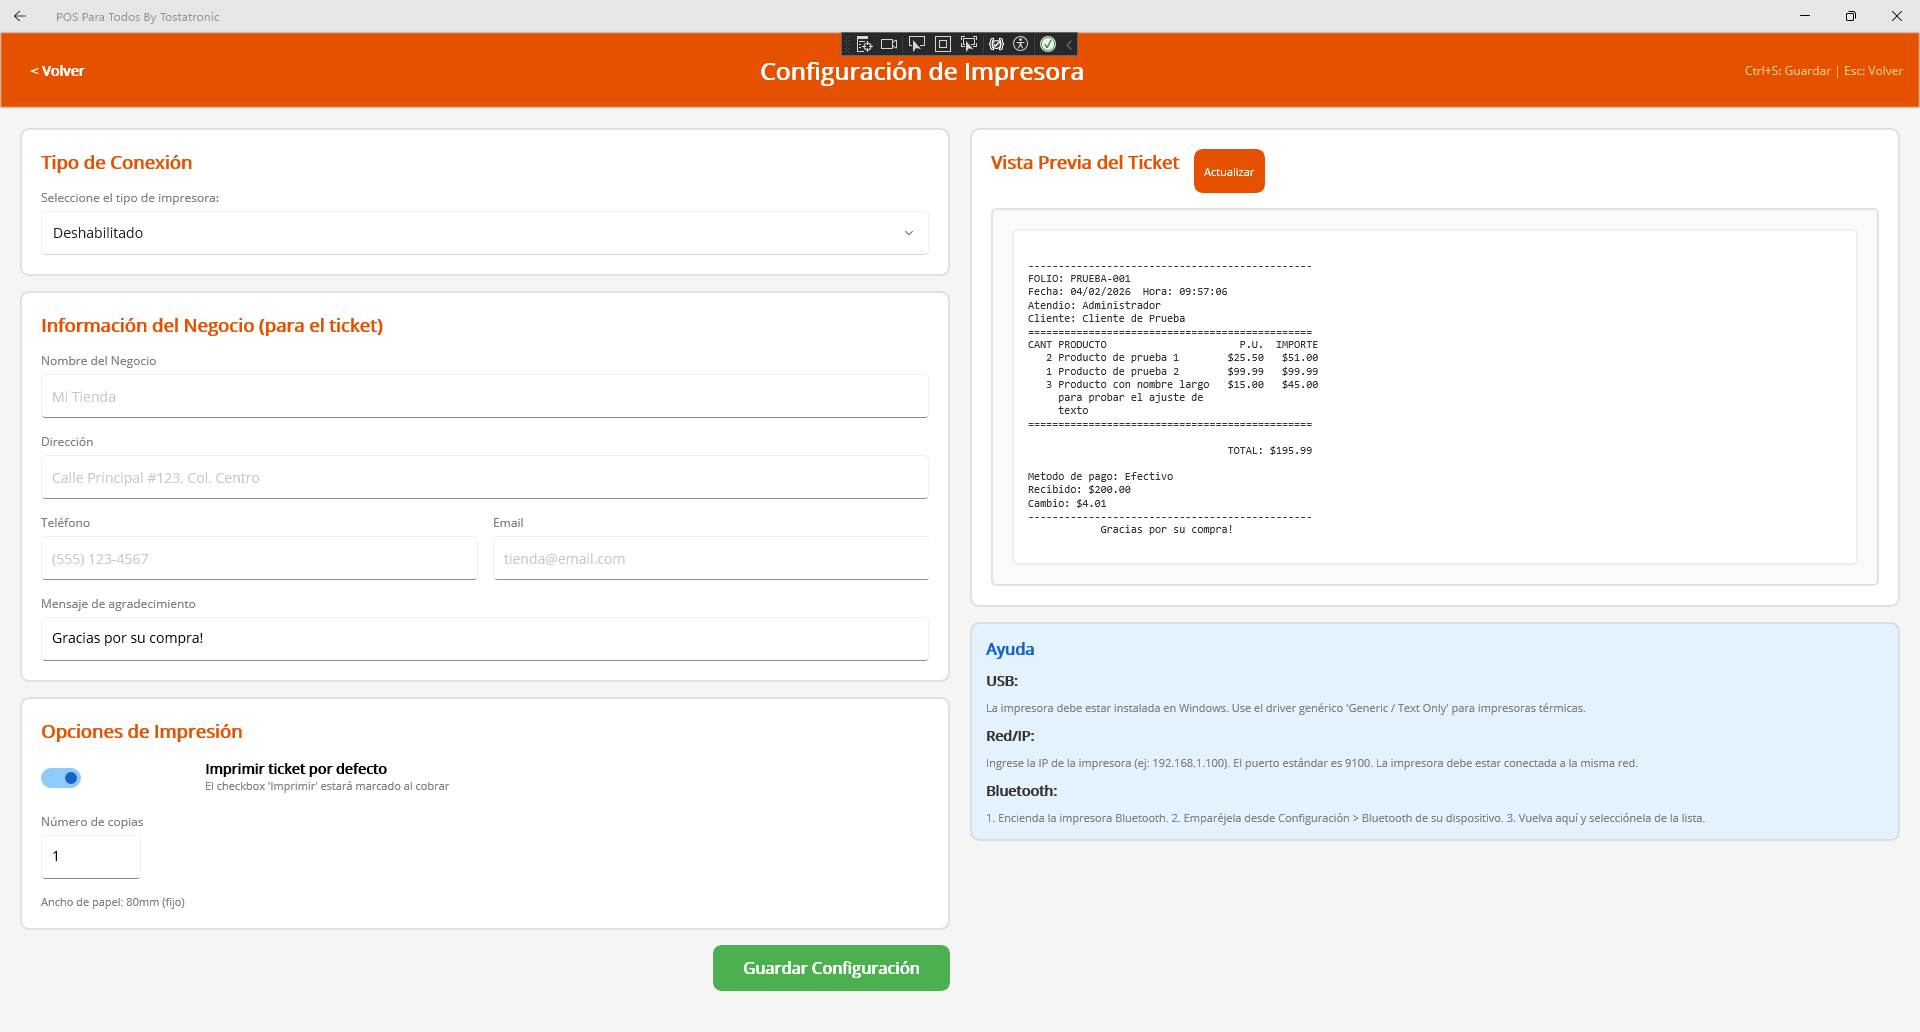Collapse the debug toolbar with its chevron
Screen dimensions: 1920x1032
coord(1070,44)
